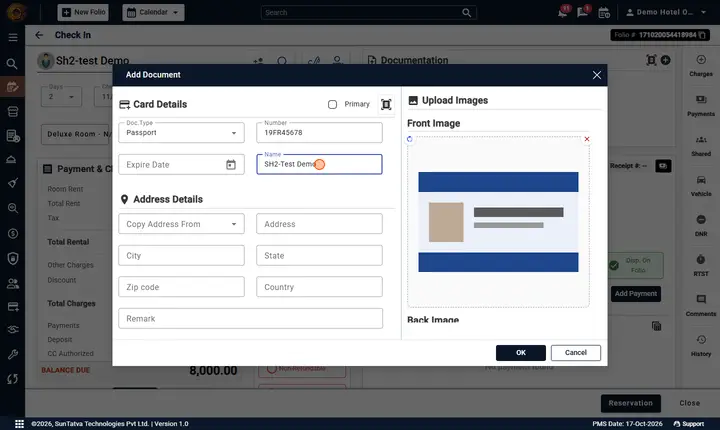
Task: Click the Reservation button at bottom
Action: coord(630,403)
